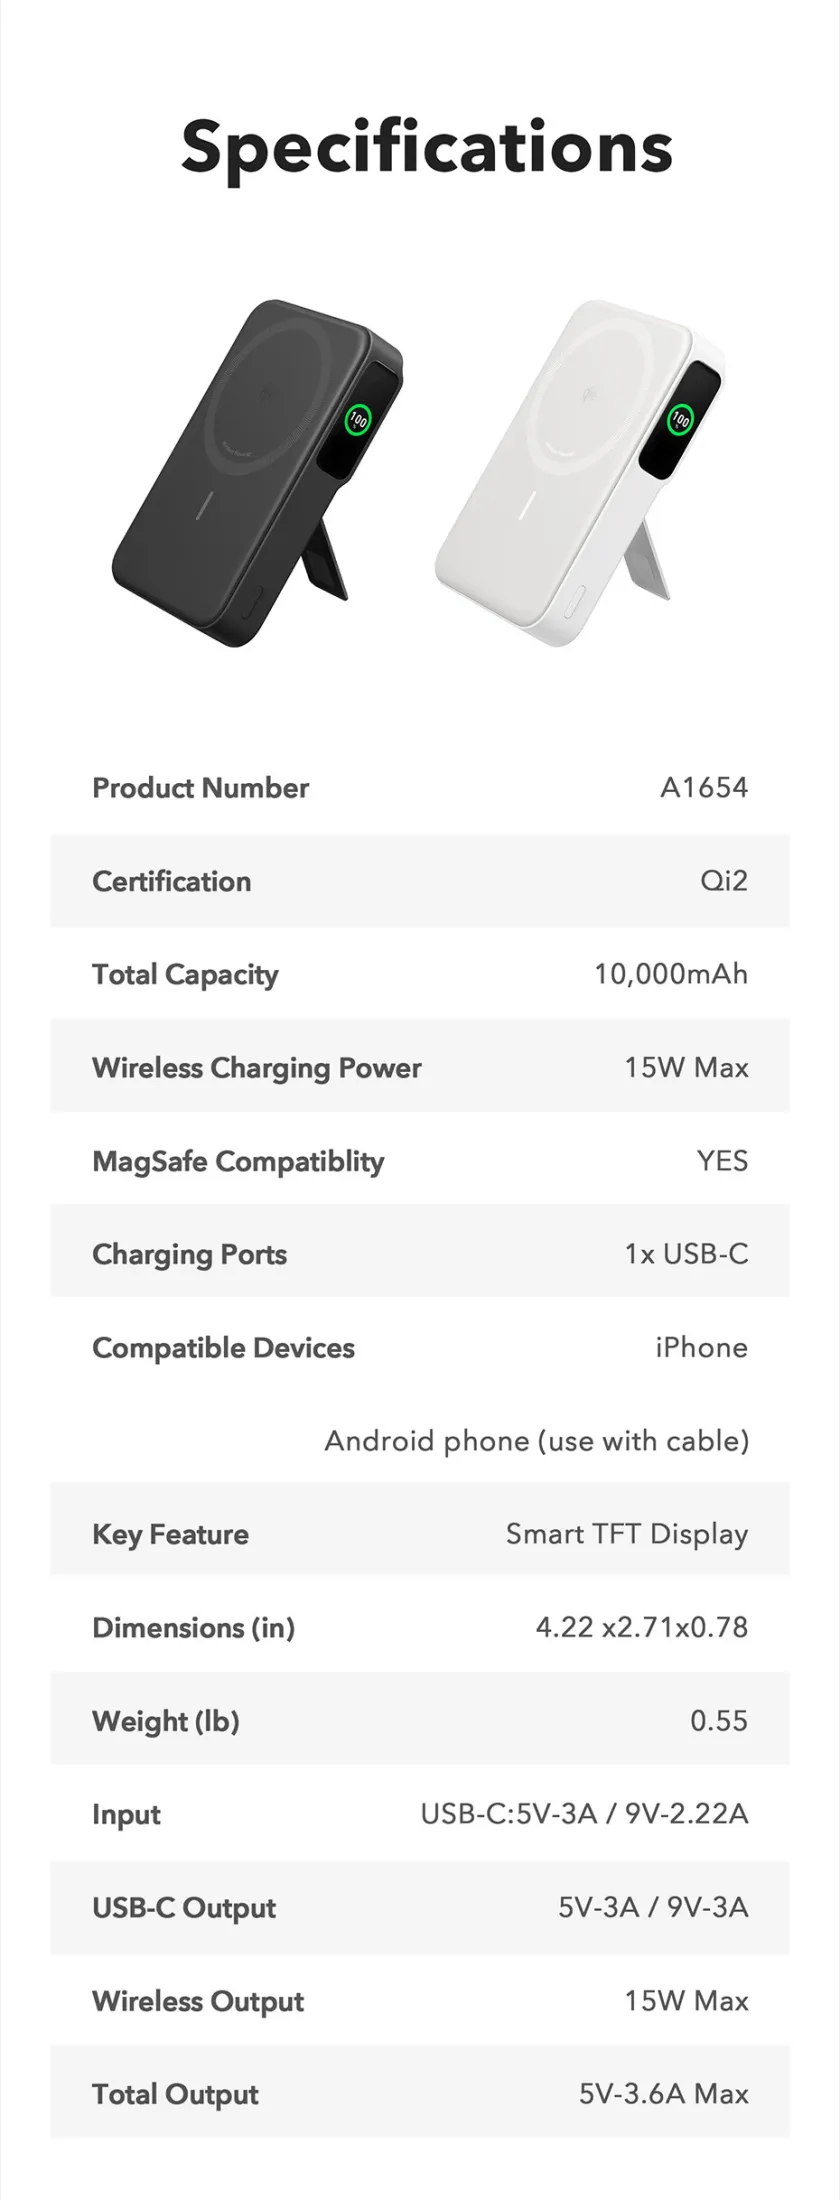Click the 10,000mAh capacity value

[670, 974]
